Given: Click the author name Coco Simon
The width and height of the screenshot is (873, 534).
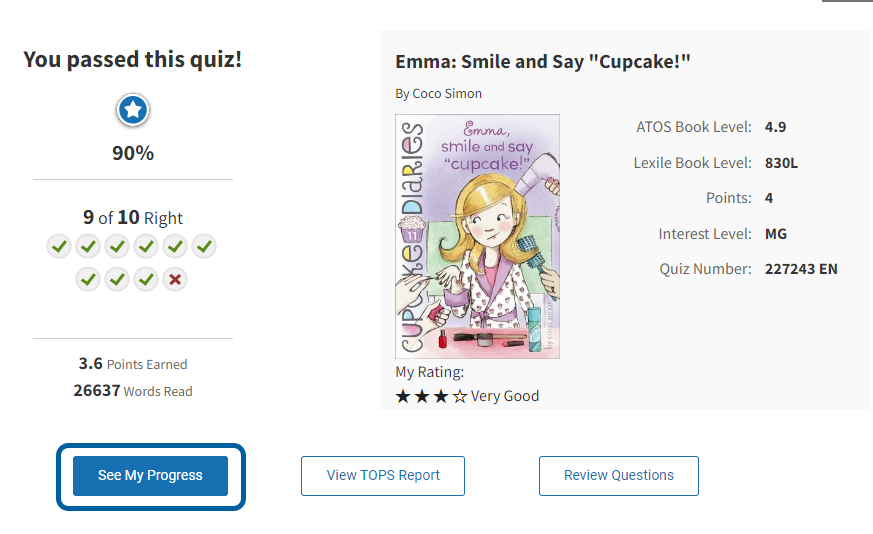Looking at the screenshot, I should [447, 94].
